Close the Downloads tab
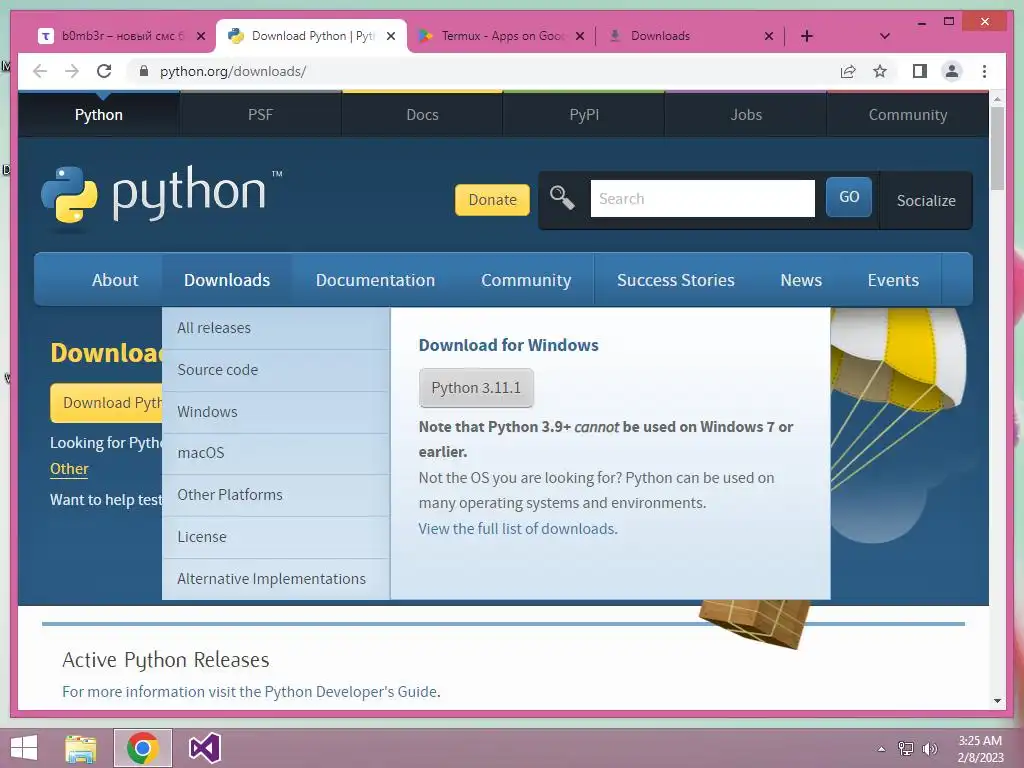Screen dimensions: 1024x768 coord(769,36)
